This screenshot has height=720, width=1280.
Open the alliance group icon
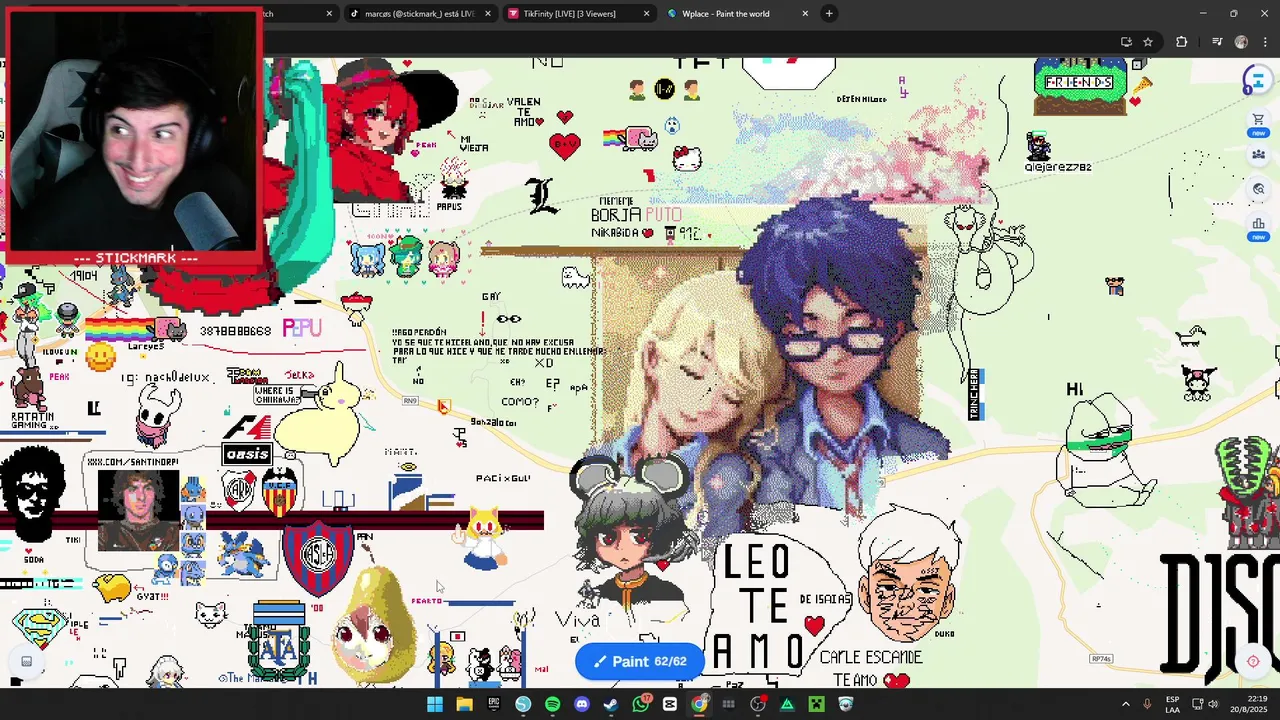tap(1258, 155)
